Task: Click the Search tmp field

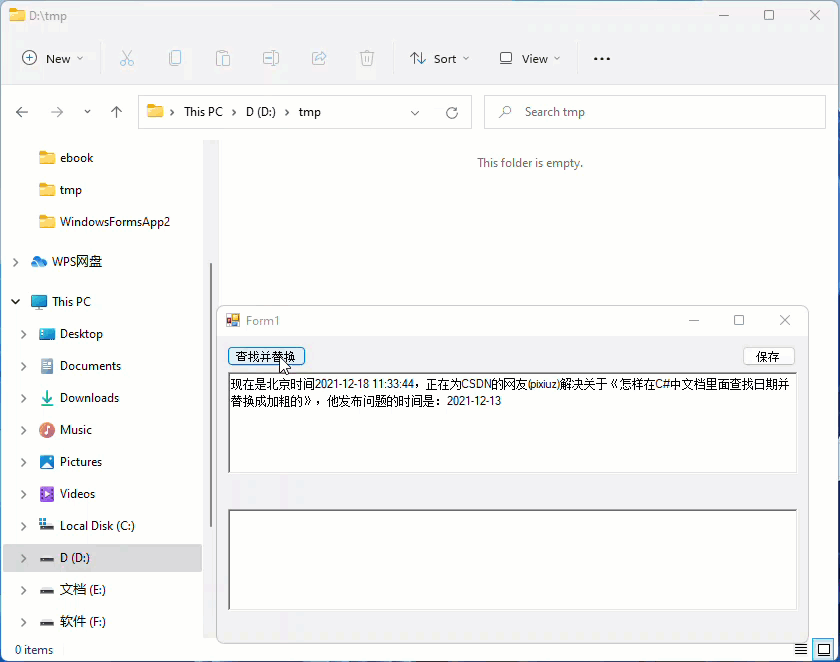Action: tap(655, 112)
